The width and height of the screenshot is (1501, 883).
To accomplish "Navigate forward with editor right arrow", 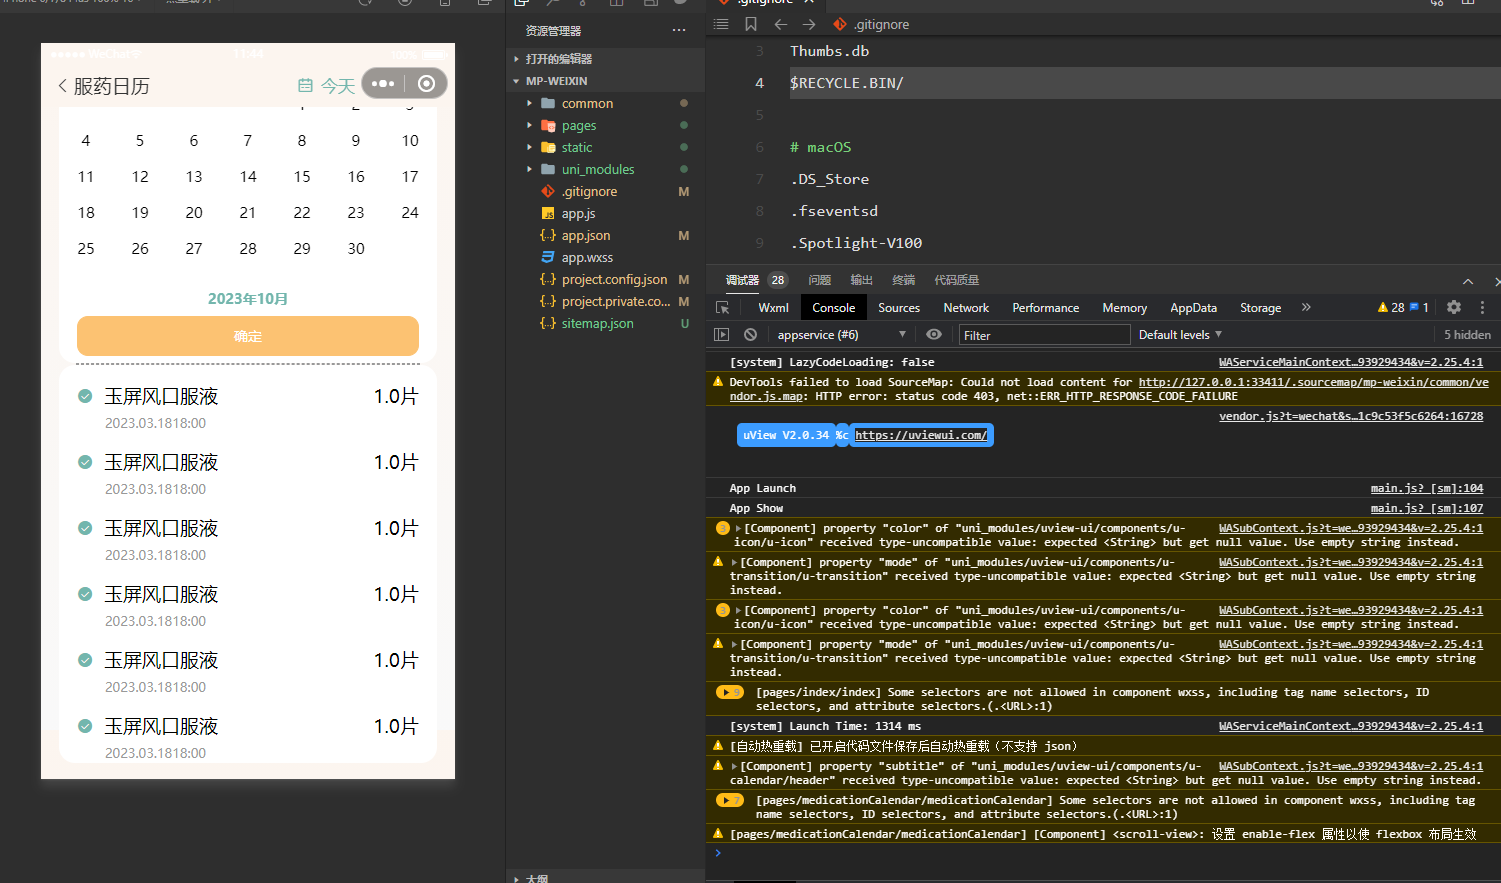I will click(x=809, y=24).
